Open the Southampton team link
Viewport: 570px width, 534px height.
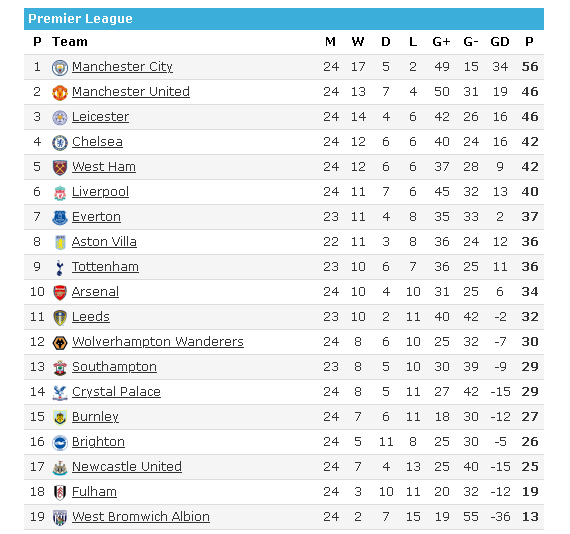click(x=115, y=367)
